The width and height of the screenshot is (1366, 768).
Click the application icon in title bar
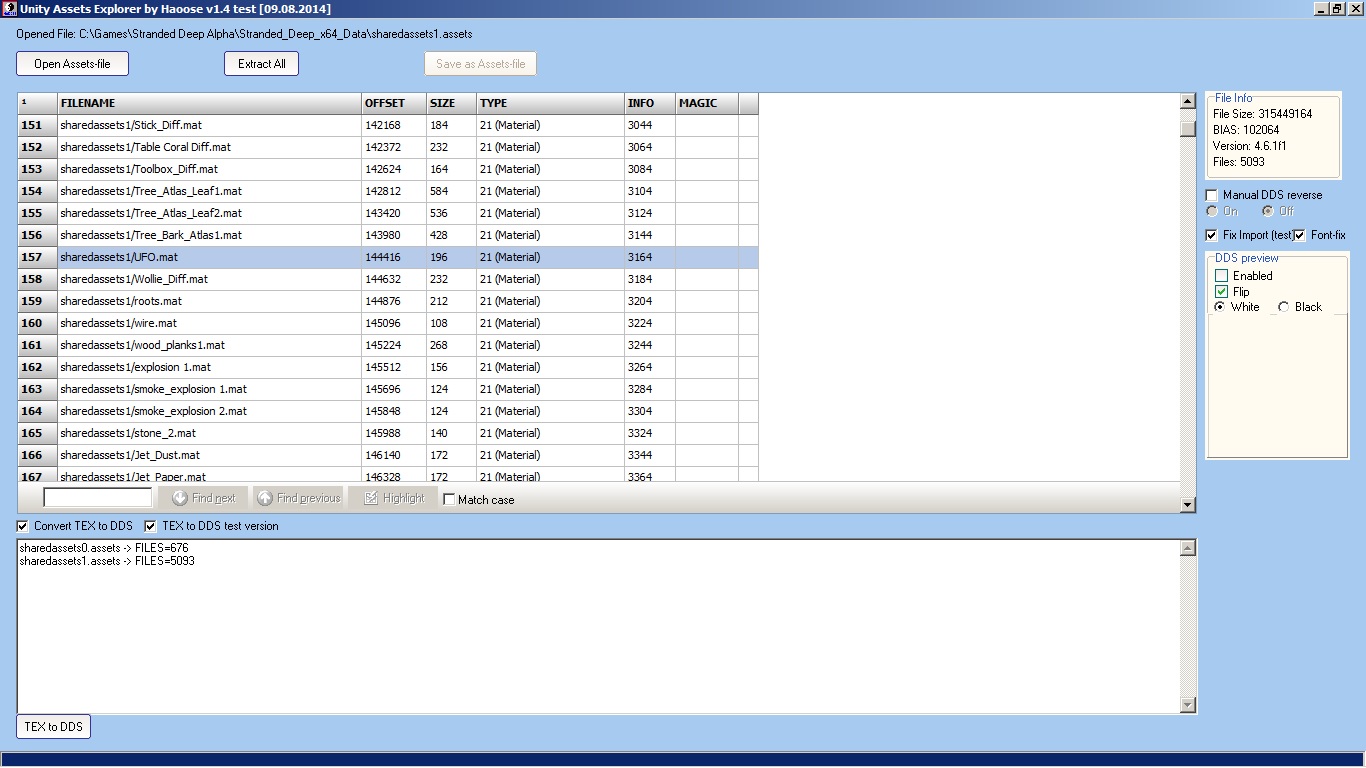[8, 8]
